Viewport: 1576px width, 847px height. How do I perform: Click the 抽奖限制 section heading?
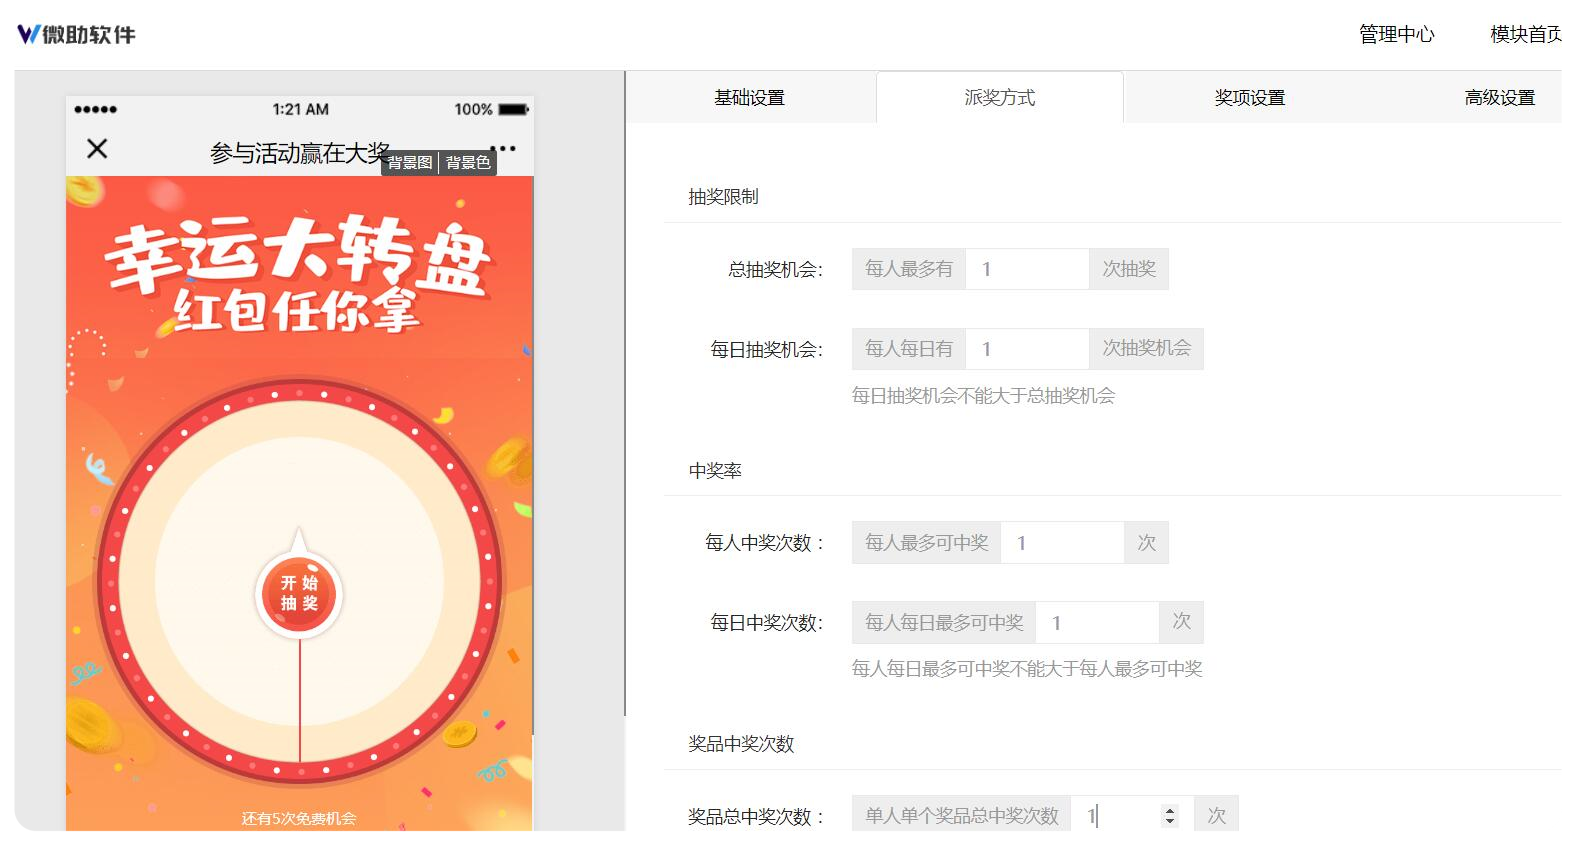coord(723,197)
